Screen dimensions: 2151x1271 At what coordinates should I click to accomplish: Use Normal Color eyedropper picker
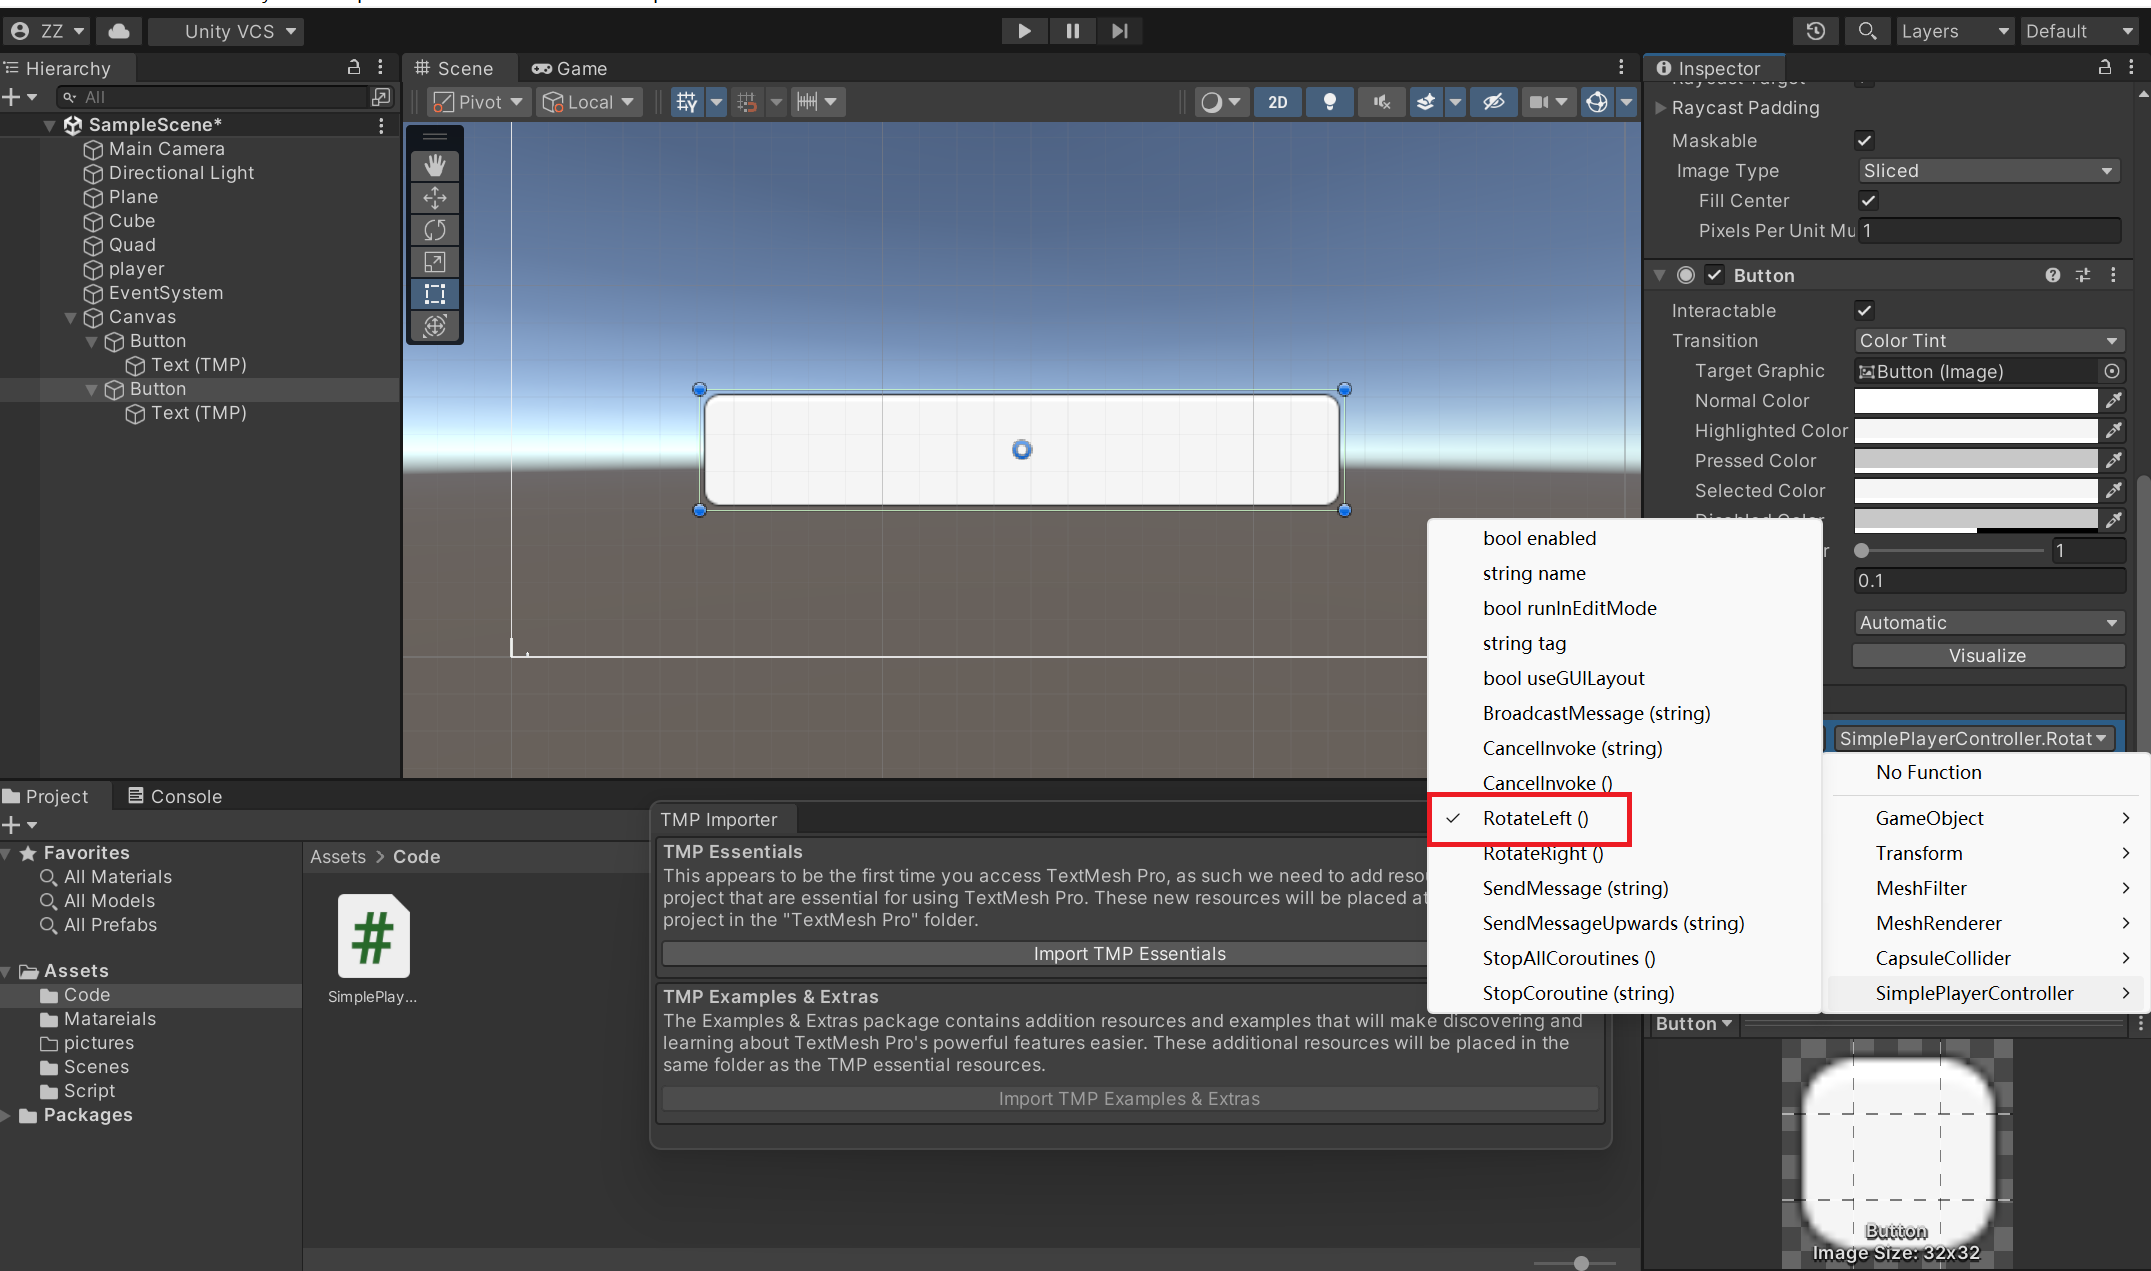click(x=2113, y=401)
